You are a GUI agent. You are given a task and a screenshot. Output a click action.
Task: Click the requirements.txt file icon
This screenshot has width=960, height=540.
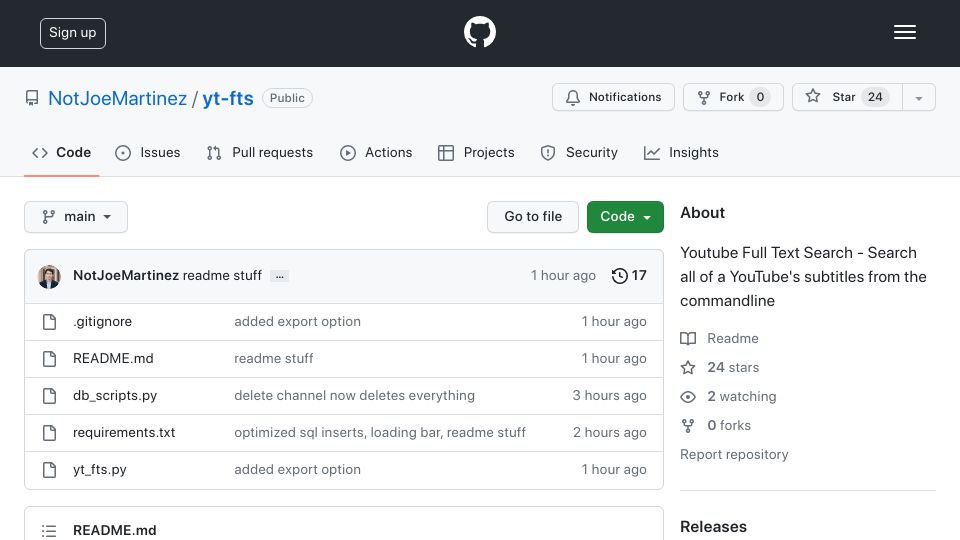pyautogui.click(x=50, y=433)
